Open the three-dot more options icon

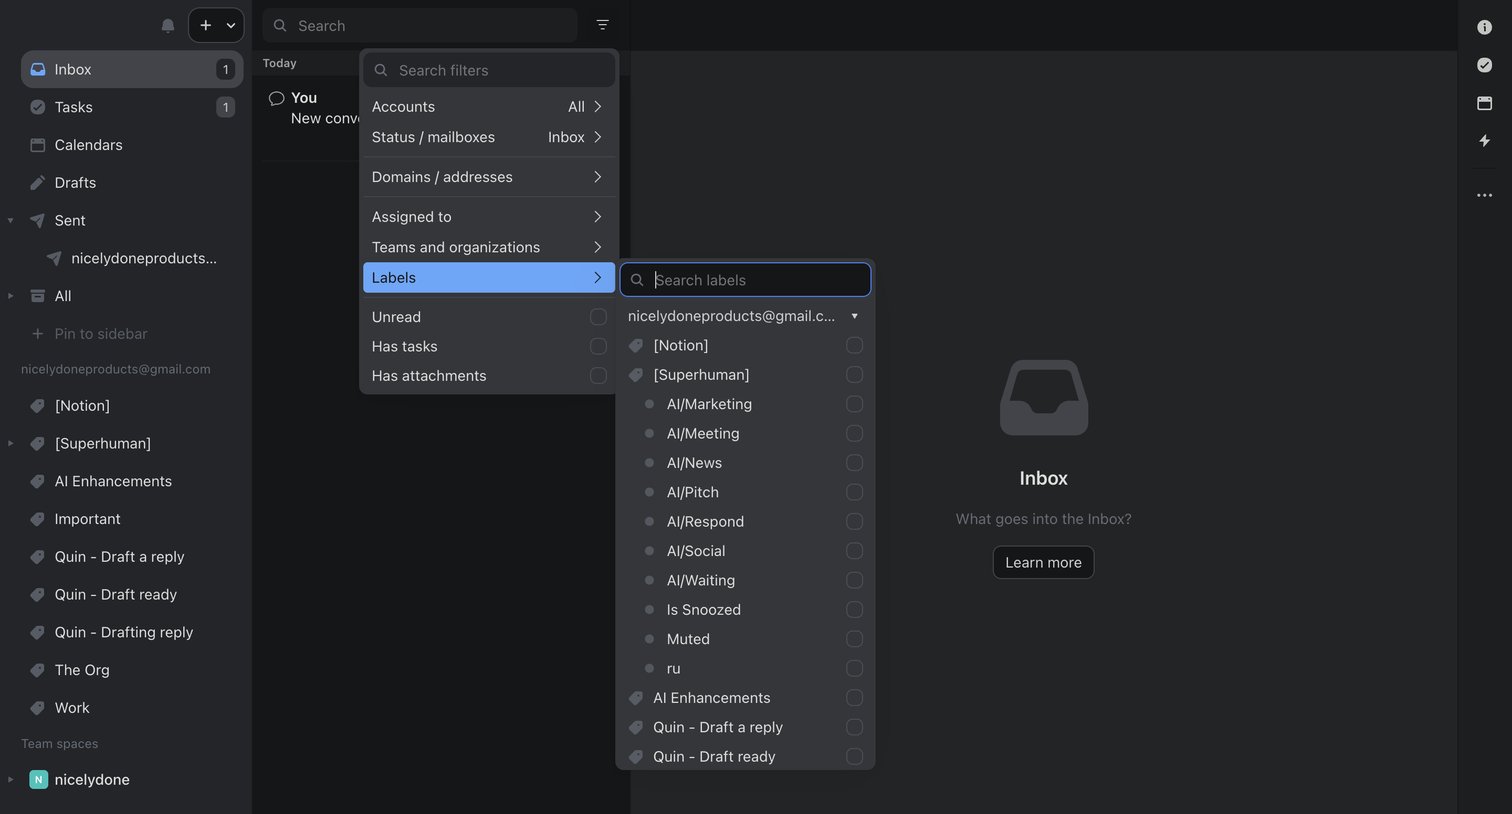[1484, 195]
